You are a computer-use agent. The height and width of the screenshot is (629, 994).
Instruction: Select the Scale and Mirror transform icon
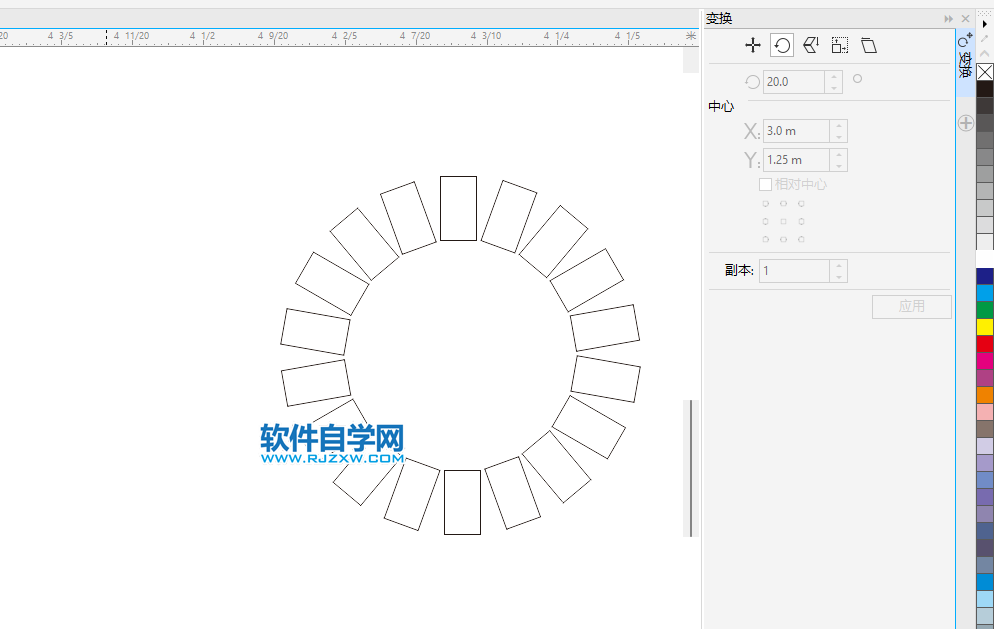click(x=810, y=44)
